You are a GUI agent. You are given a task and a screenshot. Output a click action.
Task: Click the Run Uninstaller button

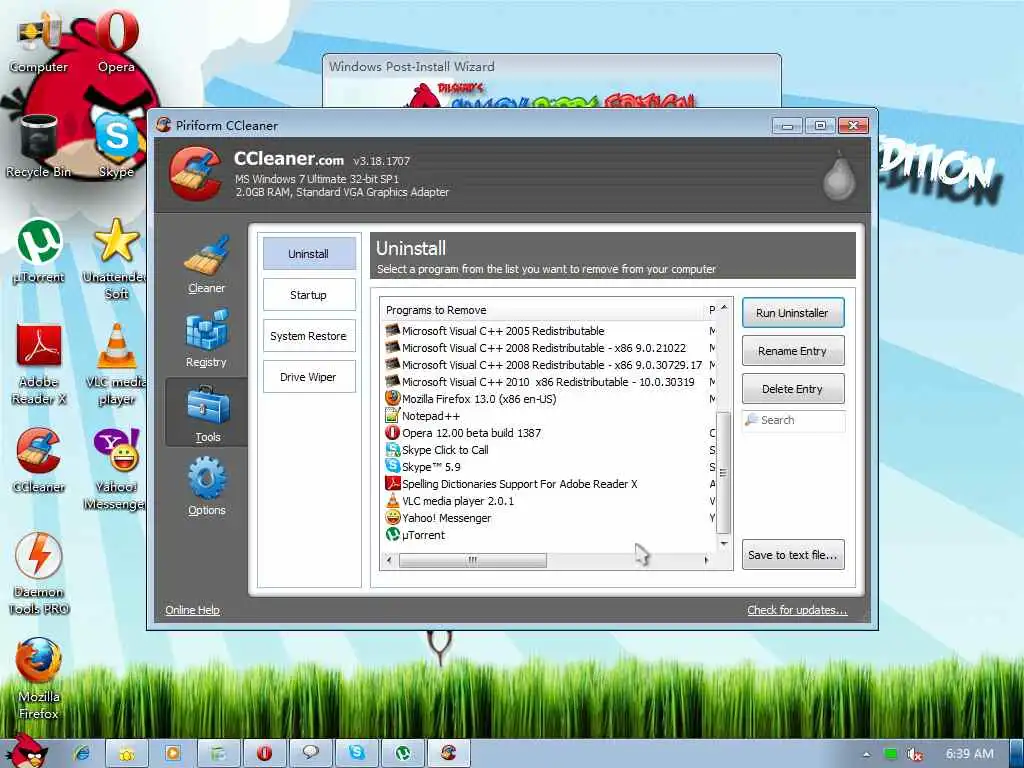(793, 313)
